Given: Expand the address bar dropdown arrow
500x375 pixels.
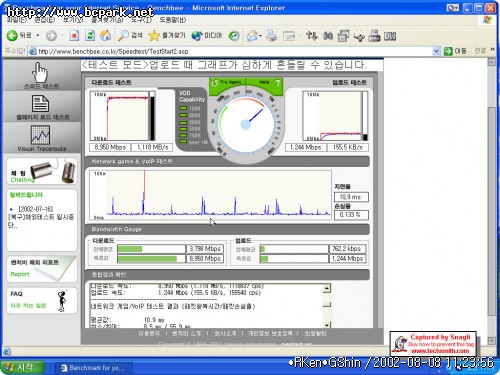Looking at the screenshot, I should tap(436, 51).
